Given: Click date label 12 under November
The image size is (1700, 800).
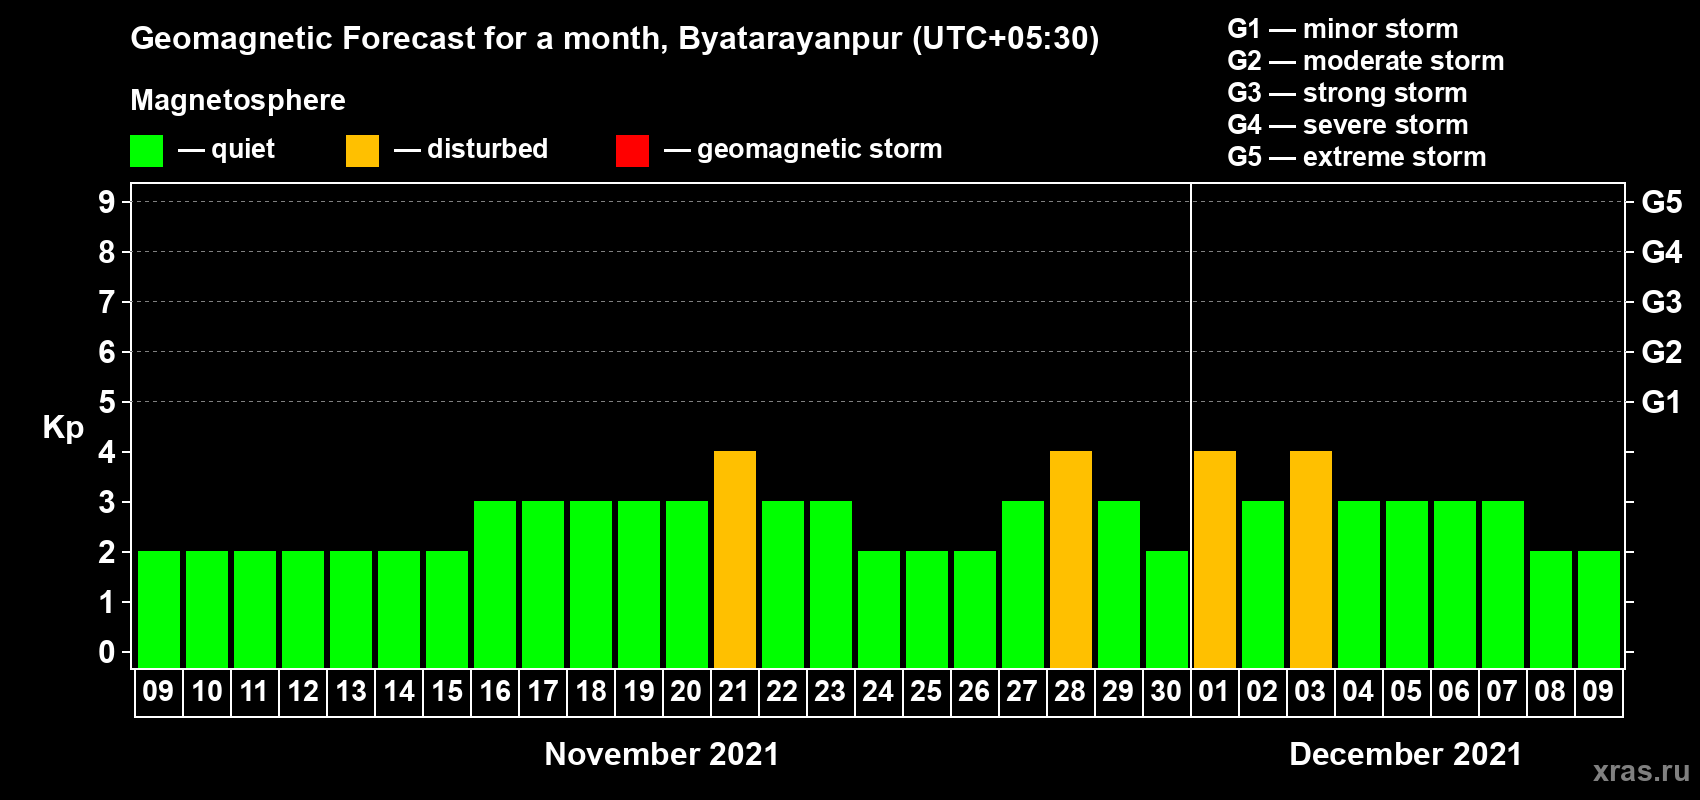Looking at the screenshot, I should click(303, 692).
